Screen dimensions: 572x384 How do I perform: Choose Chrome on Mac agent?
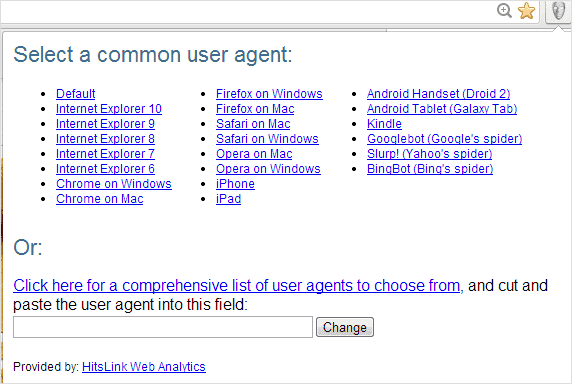point(100,199)
